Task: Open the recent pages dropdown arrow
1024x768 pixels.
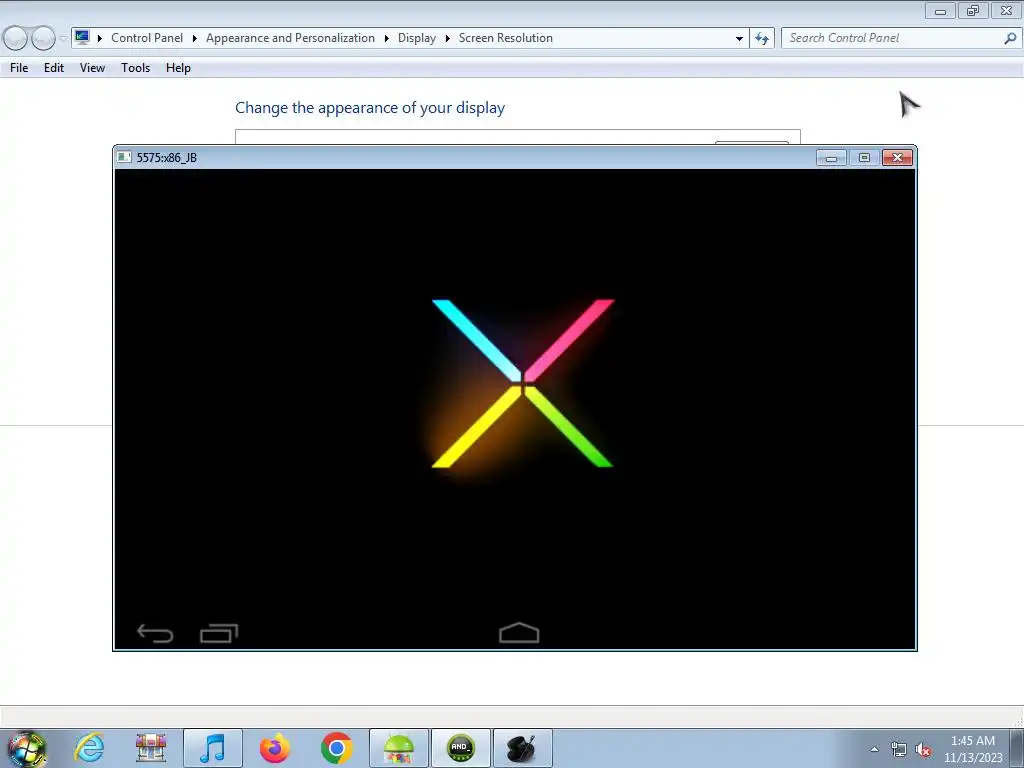Action: coord(63,39)
